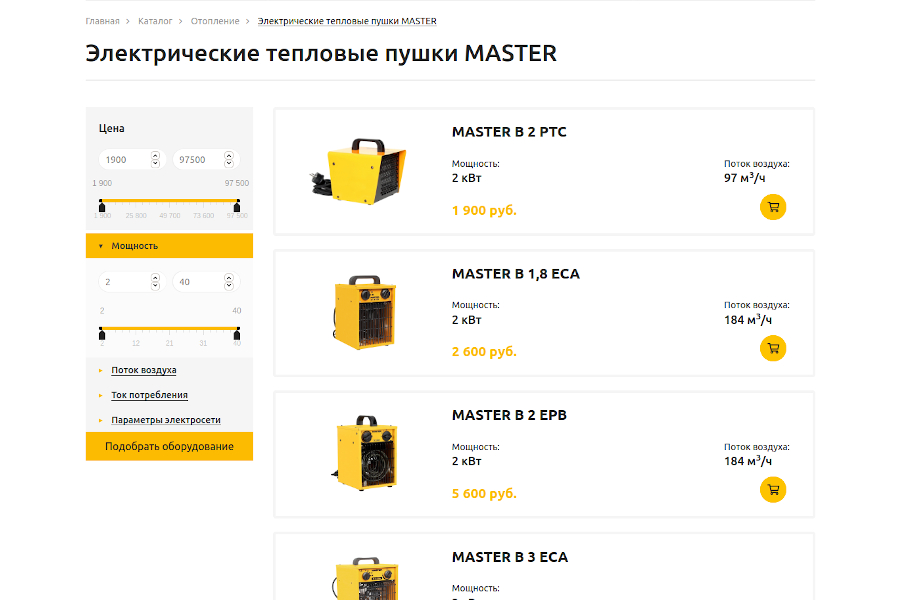Click the left price slider handle

click(102, 205)
